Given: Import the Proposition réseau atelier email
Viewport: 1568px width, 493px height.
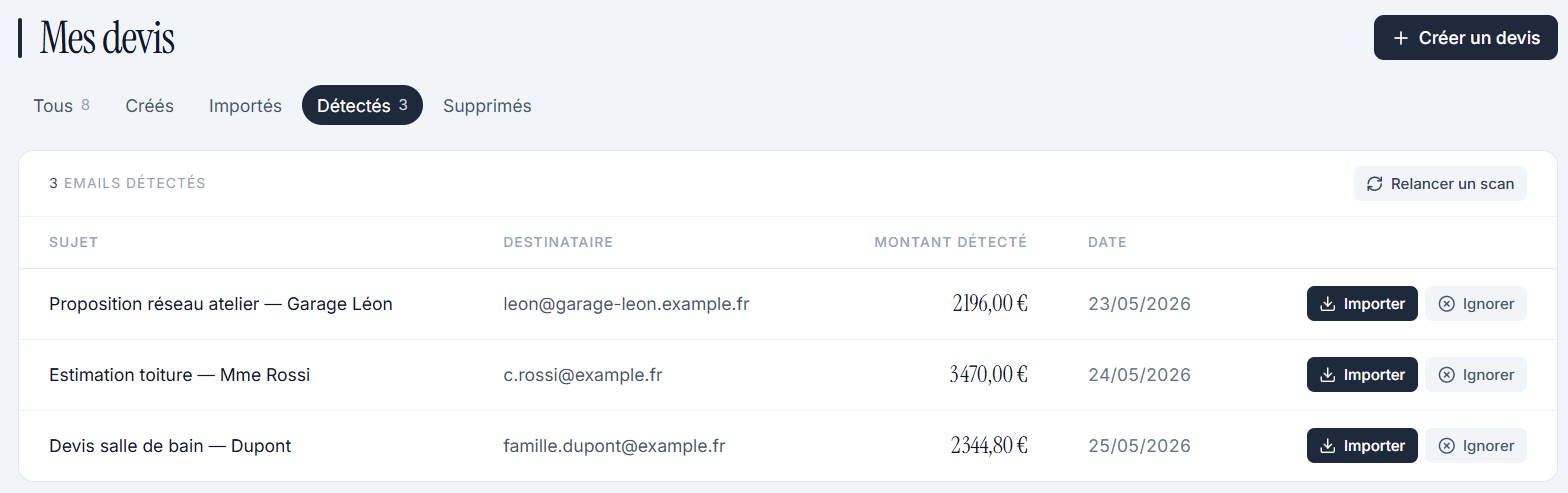Looking at the screenshot, I should point(1362,304).
